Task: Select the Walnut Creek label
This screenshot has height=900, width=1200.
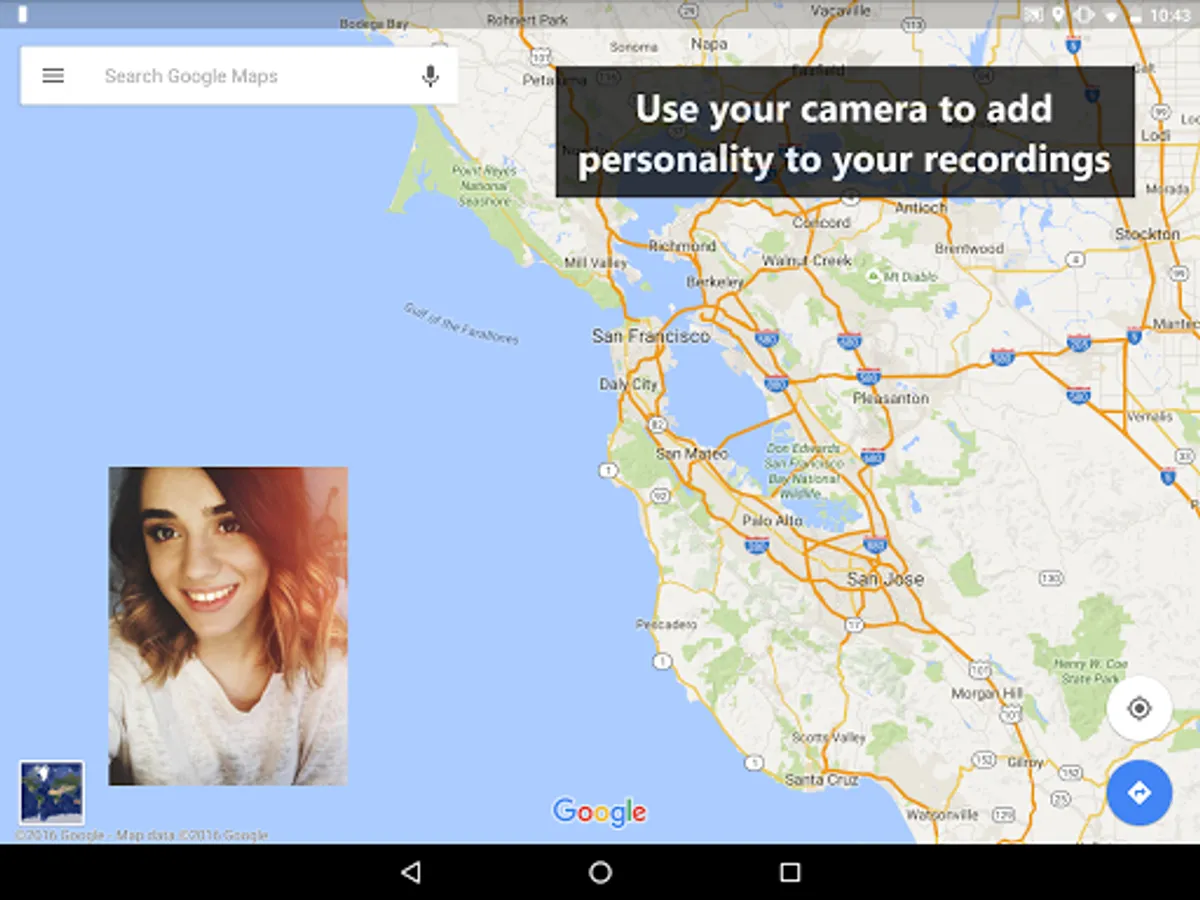Action: (x=807, y=260)
